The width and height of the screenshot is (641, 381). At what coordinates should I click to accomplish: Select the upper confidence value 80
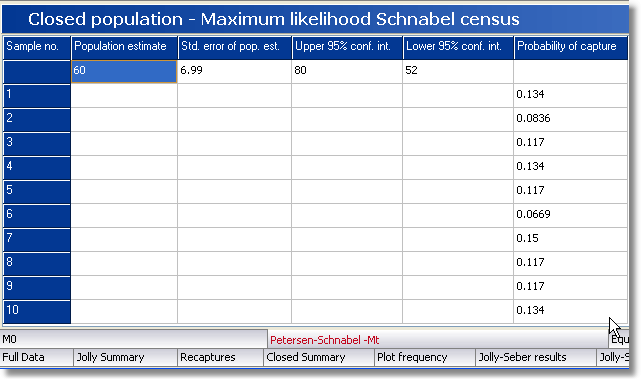point(347,72)
